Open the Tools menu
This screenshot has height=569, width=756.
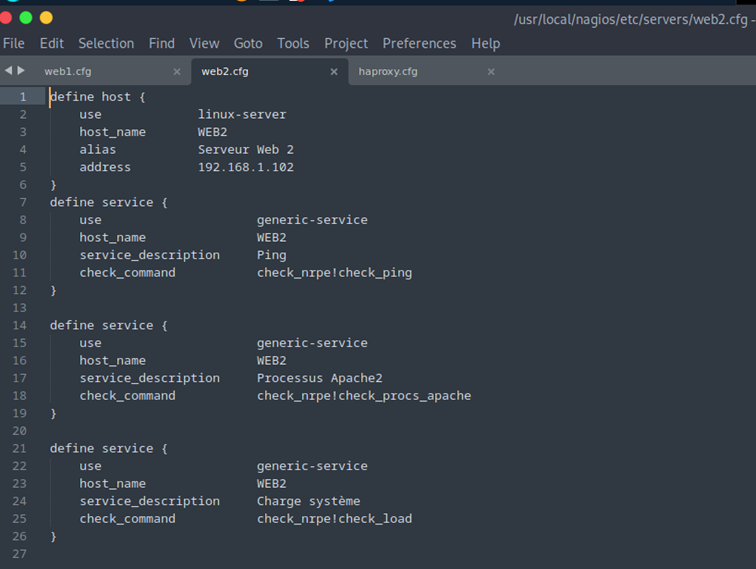293,43
